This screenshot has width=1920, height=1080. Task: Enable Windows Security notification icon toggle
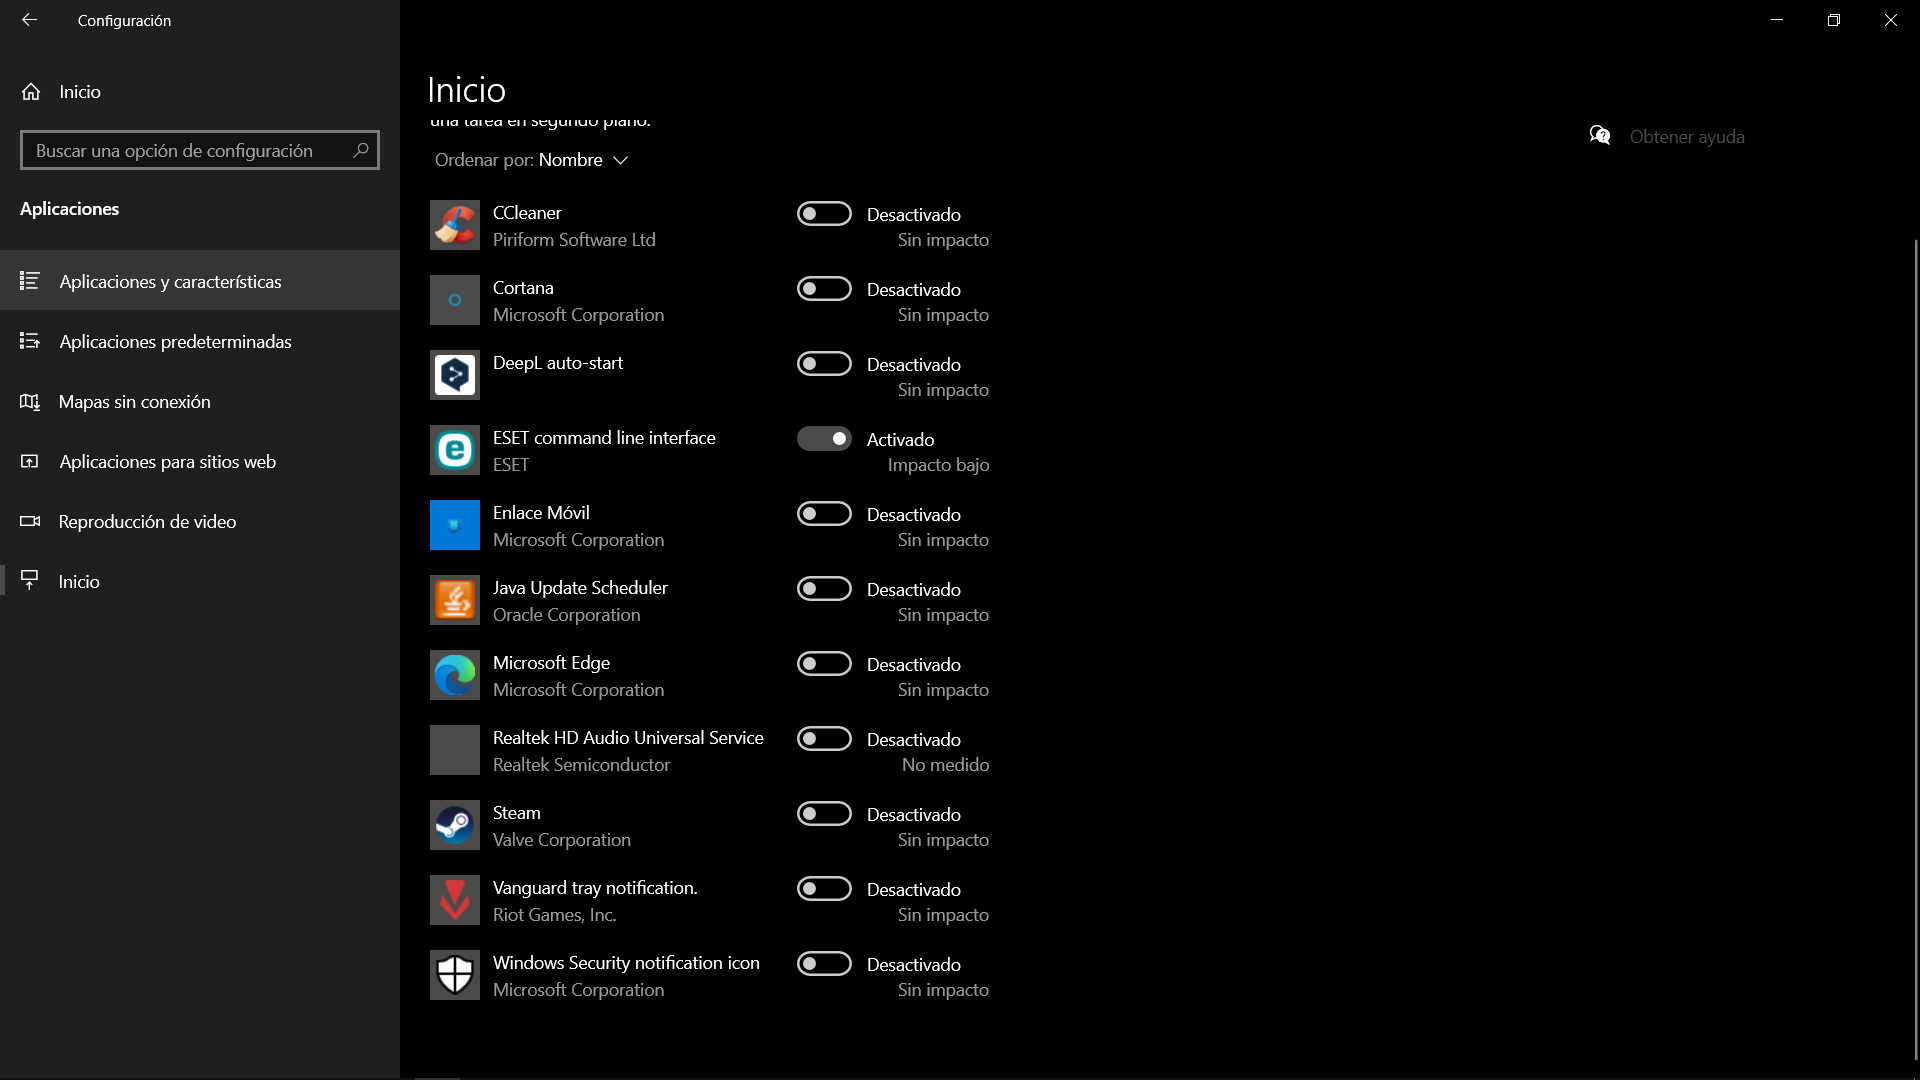pos(824,964)
